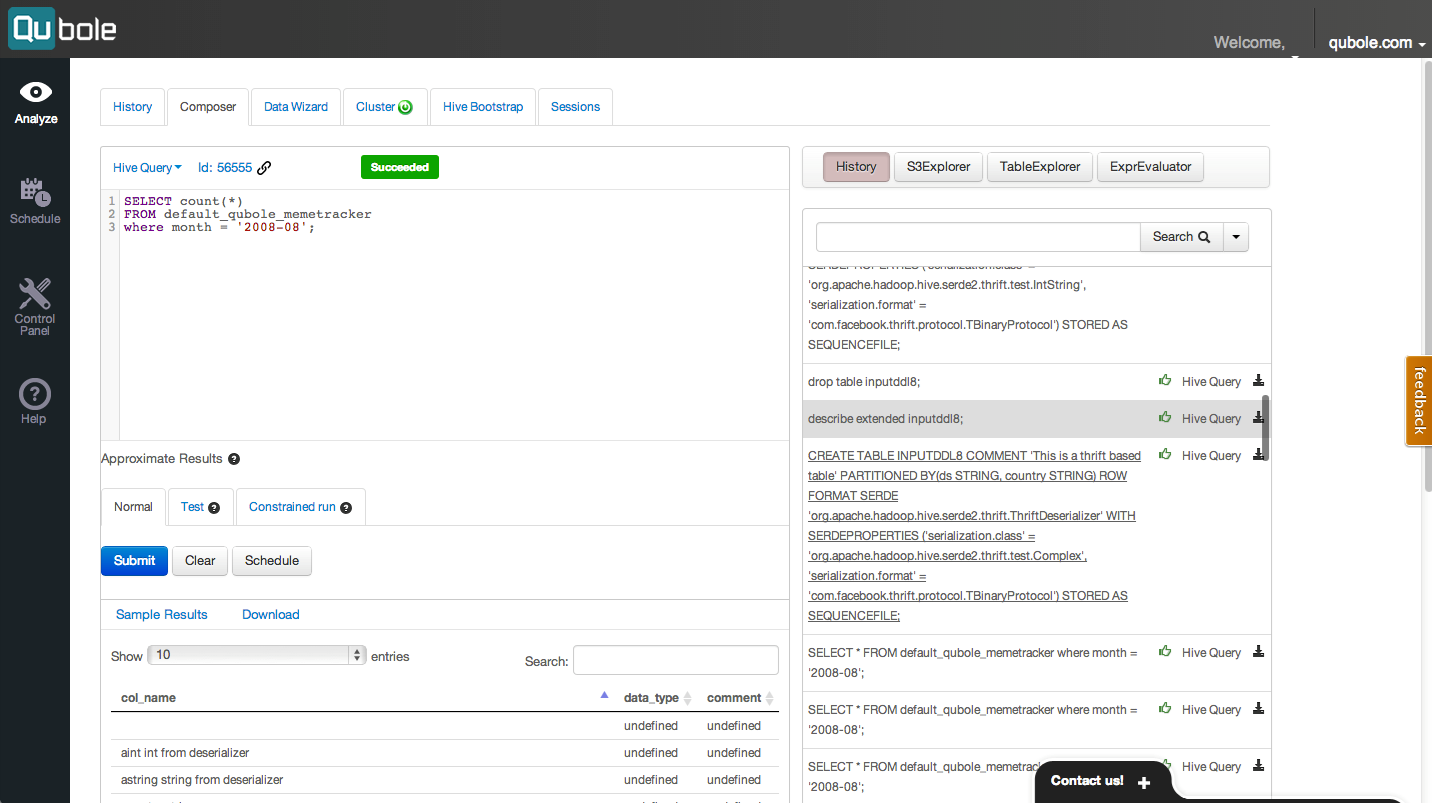Click the history search input field
1432x803 pixels.
coord(978,237)
